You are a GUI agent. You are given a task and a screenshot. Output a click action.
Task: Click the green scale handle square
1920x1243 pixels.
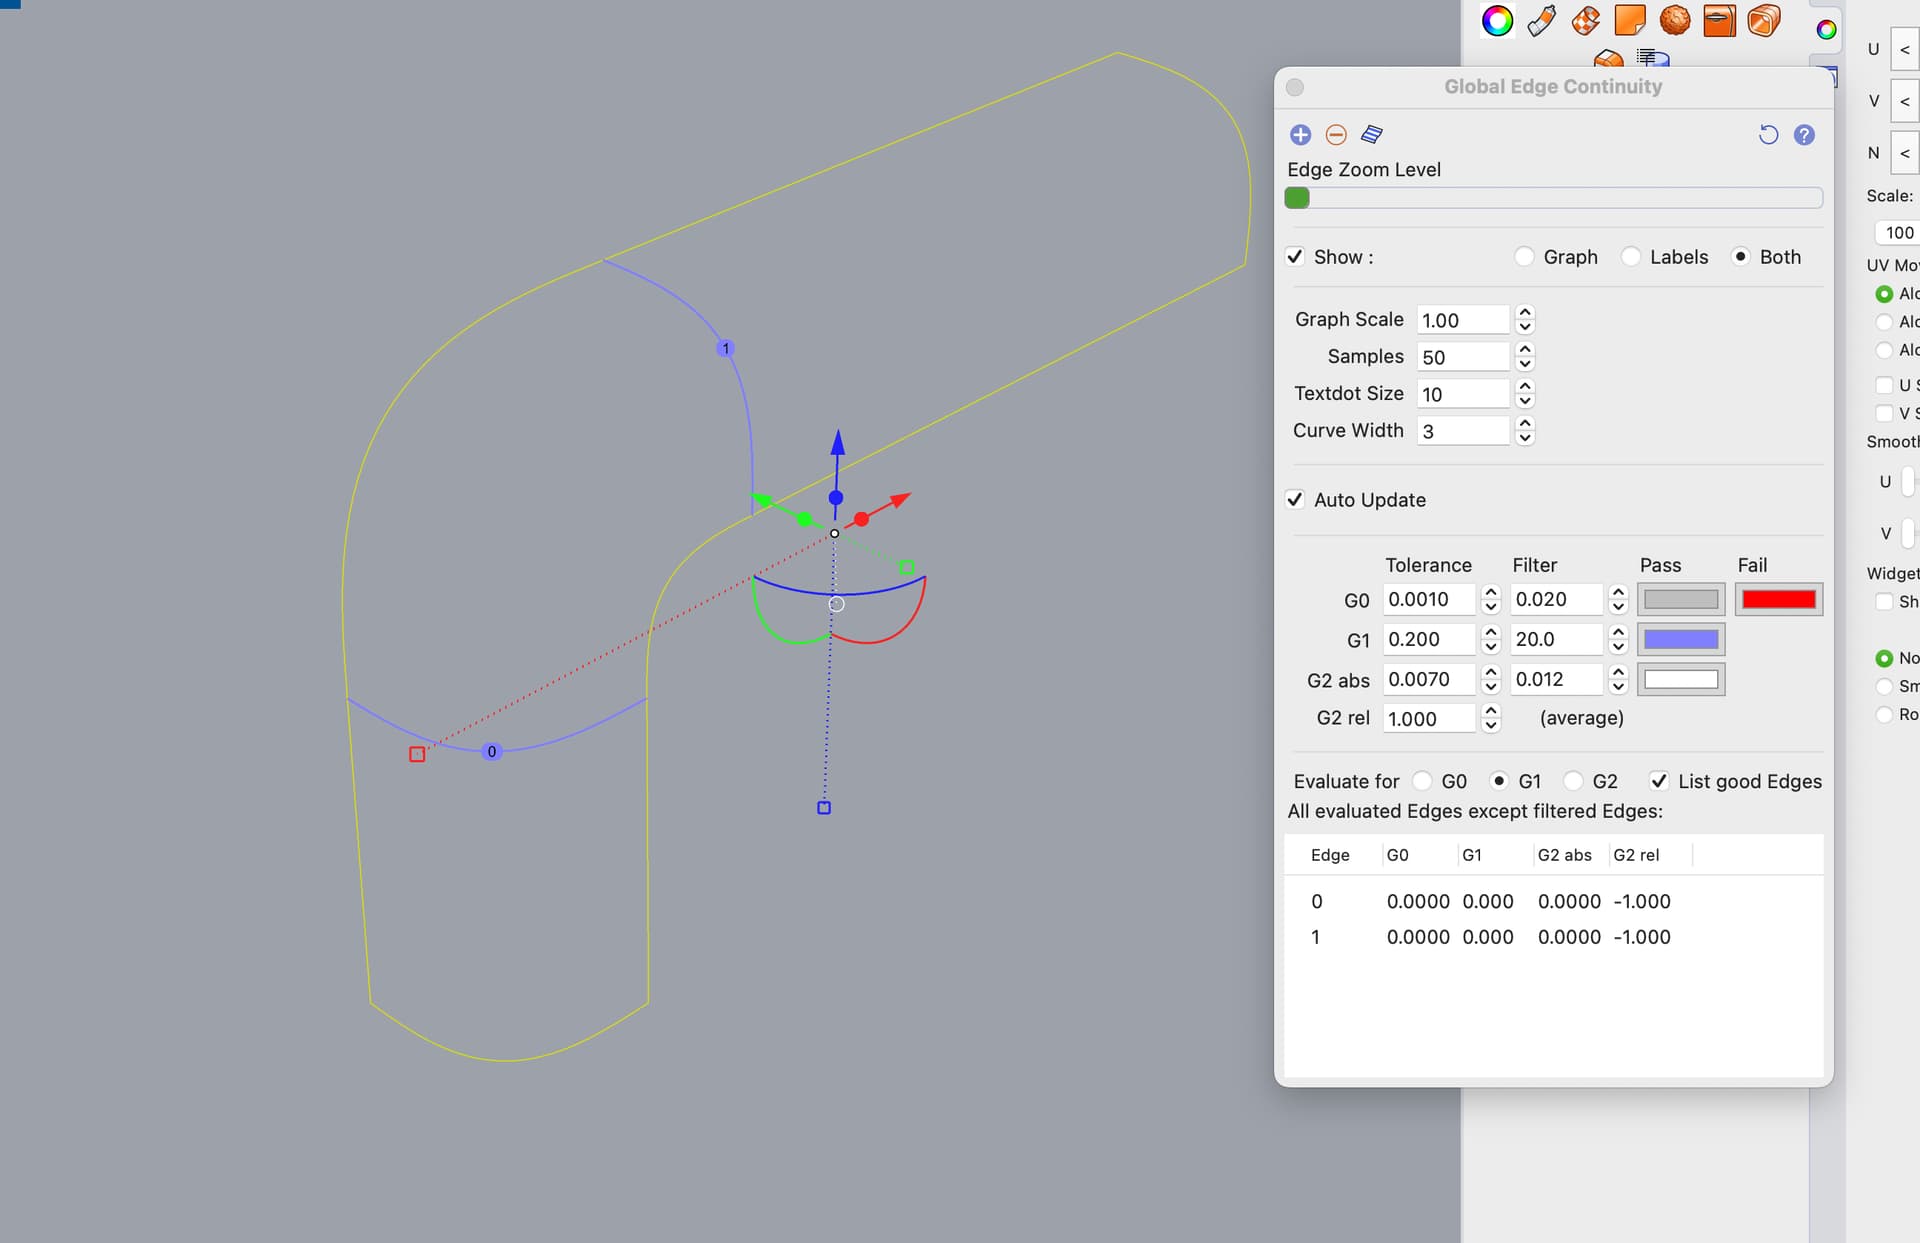tap(907, 567)
